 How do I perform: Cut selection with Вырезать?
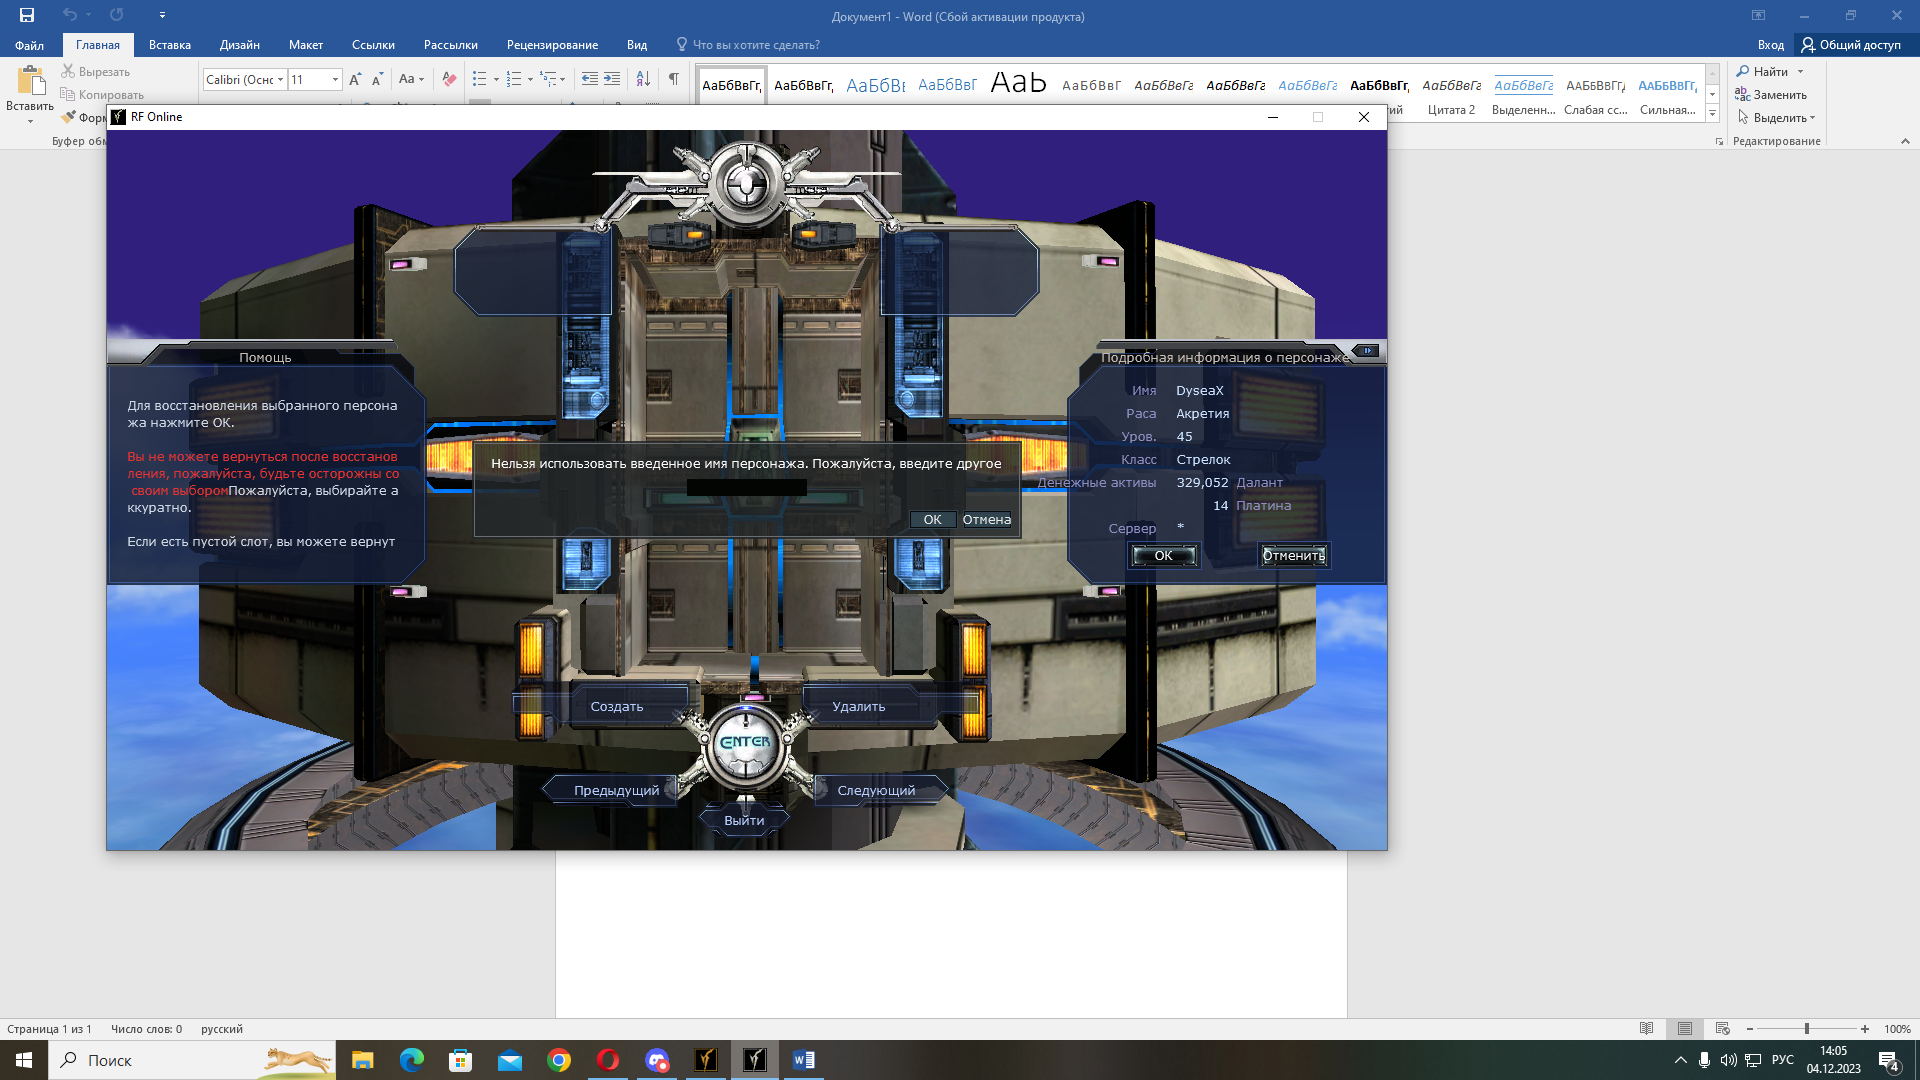[95, 72]
